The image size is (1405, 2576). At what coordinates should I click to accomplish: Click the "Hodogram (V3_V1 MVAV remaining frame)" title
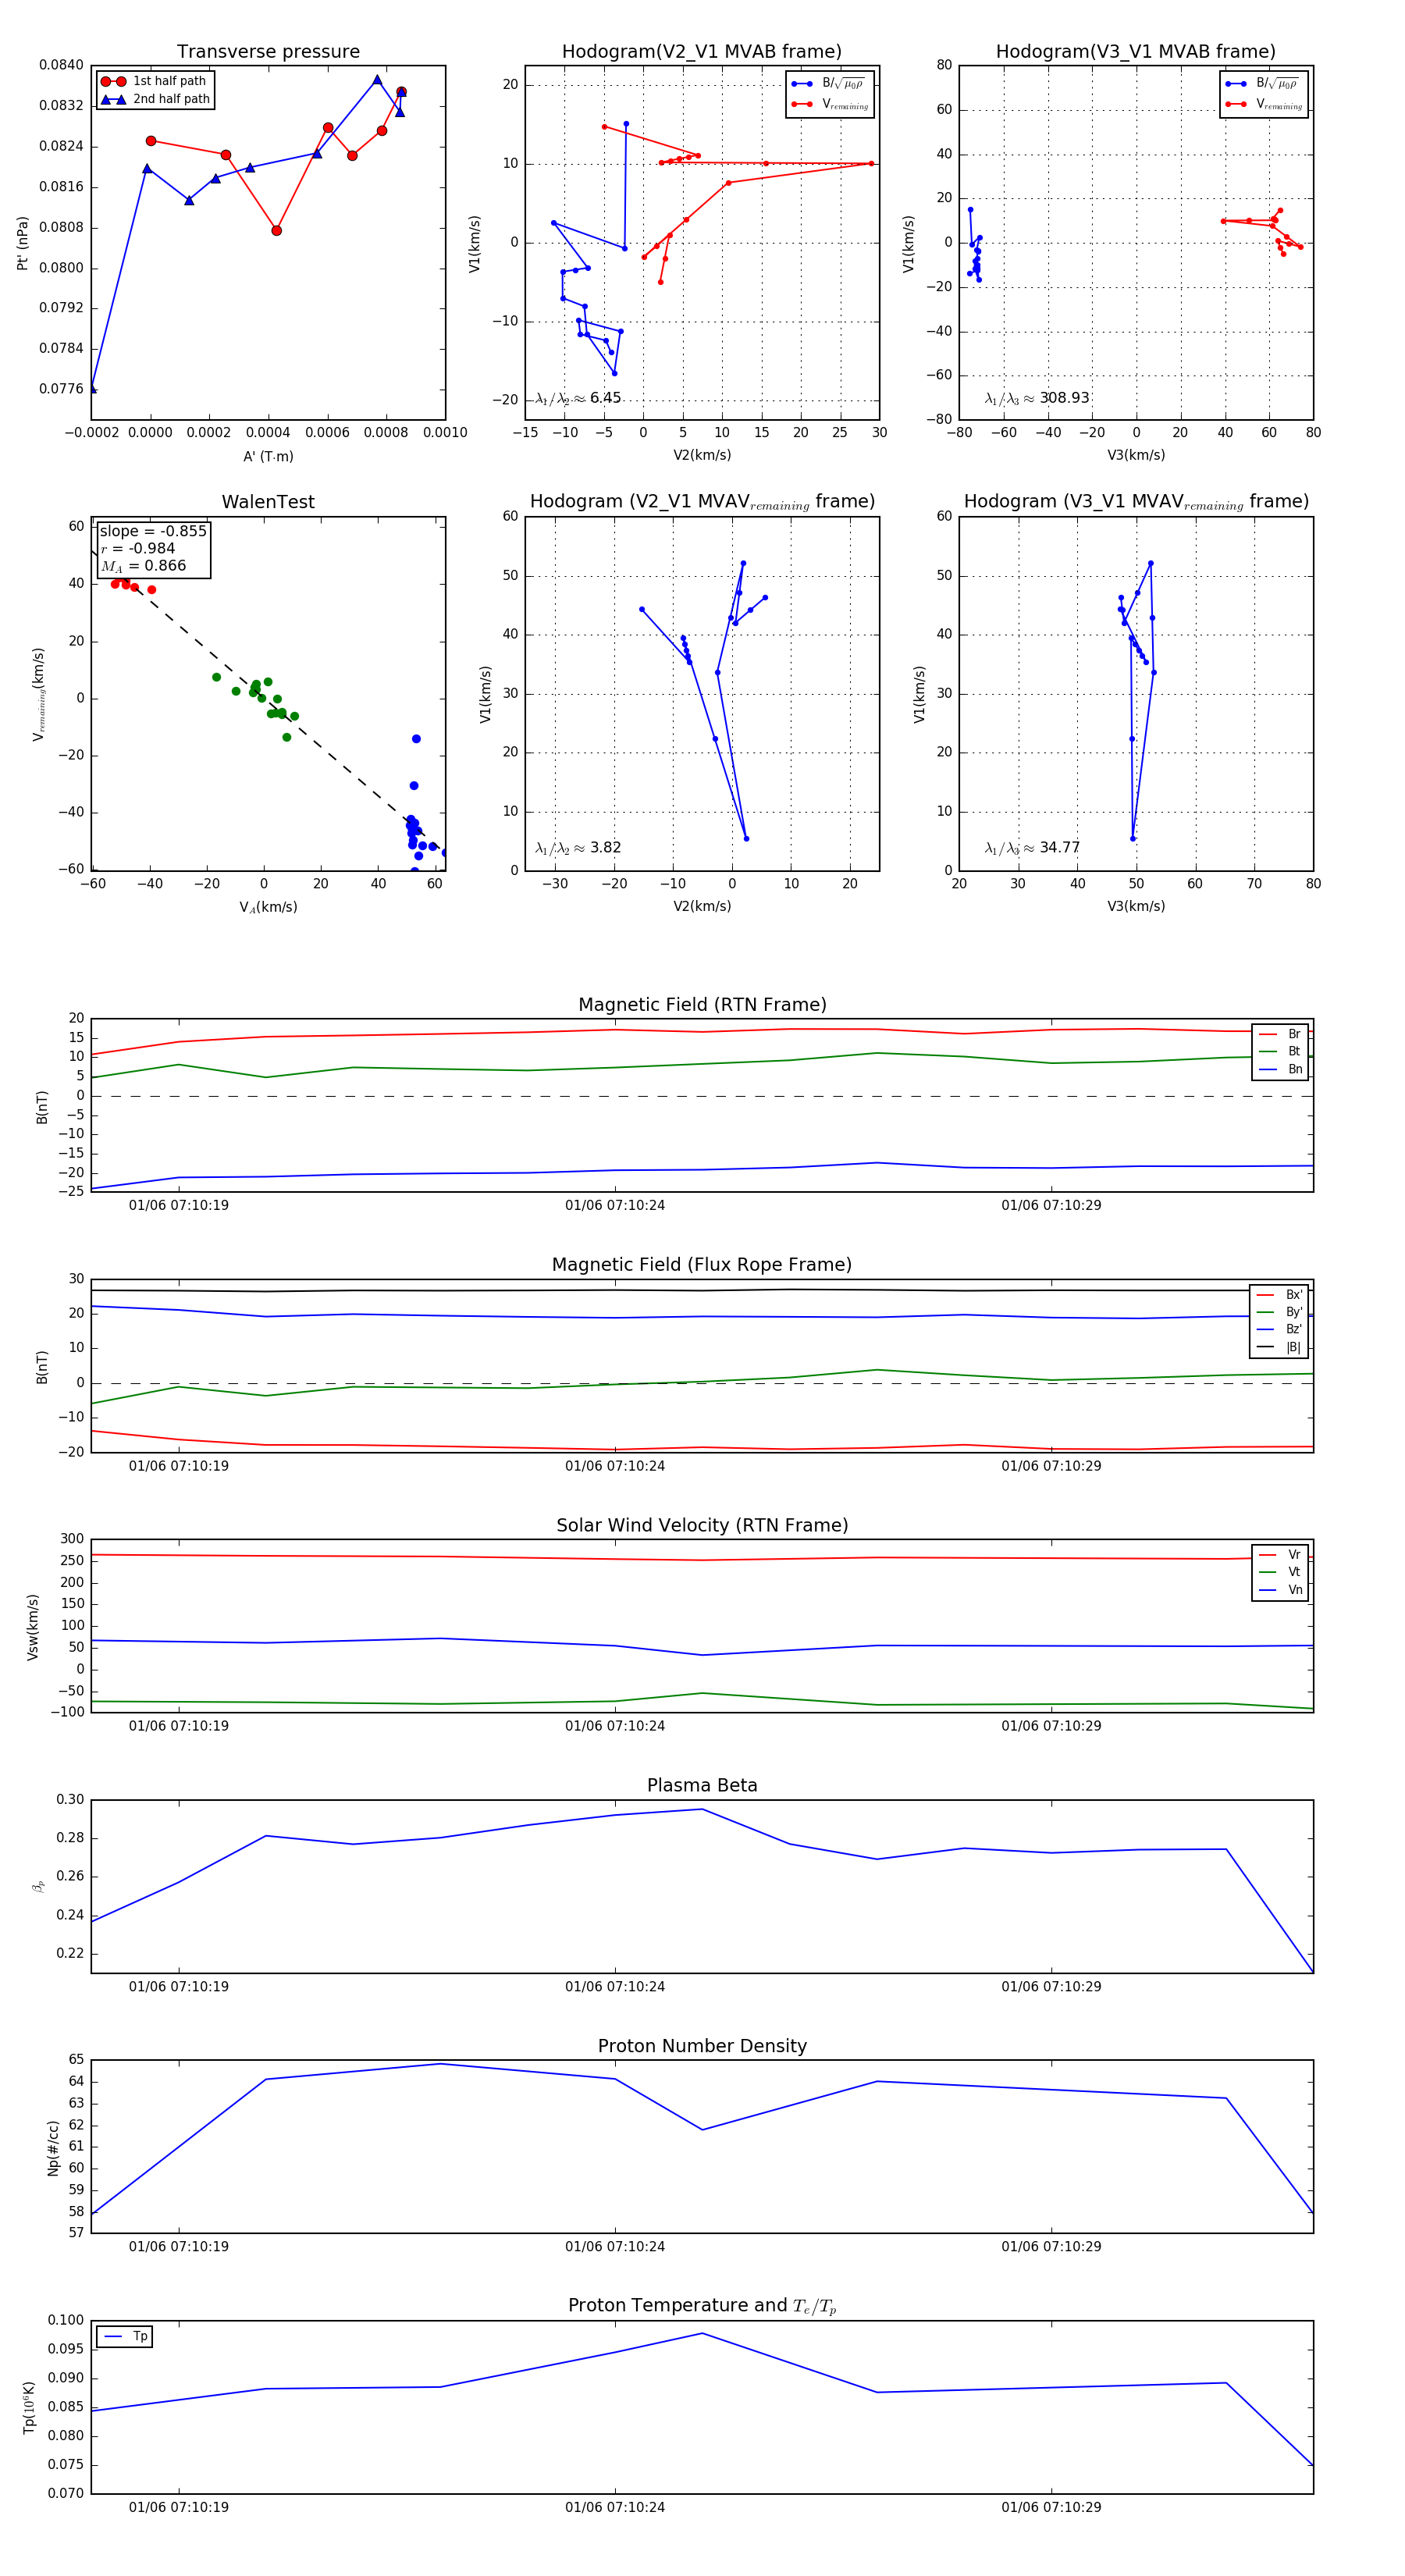pos(1136,502)
